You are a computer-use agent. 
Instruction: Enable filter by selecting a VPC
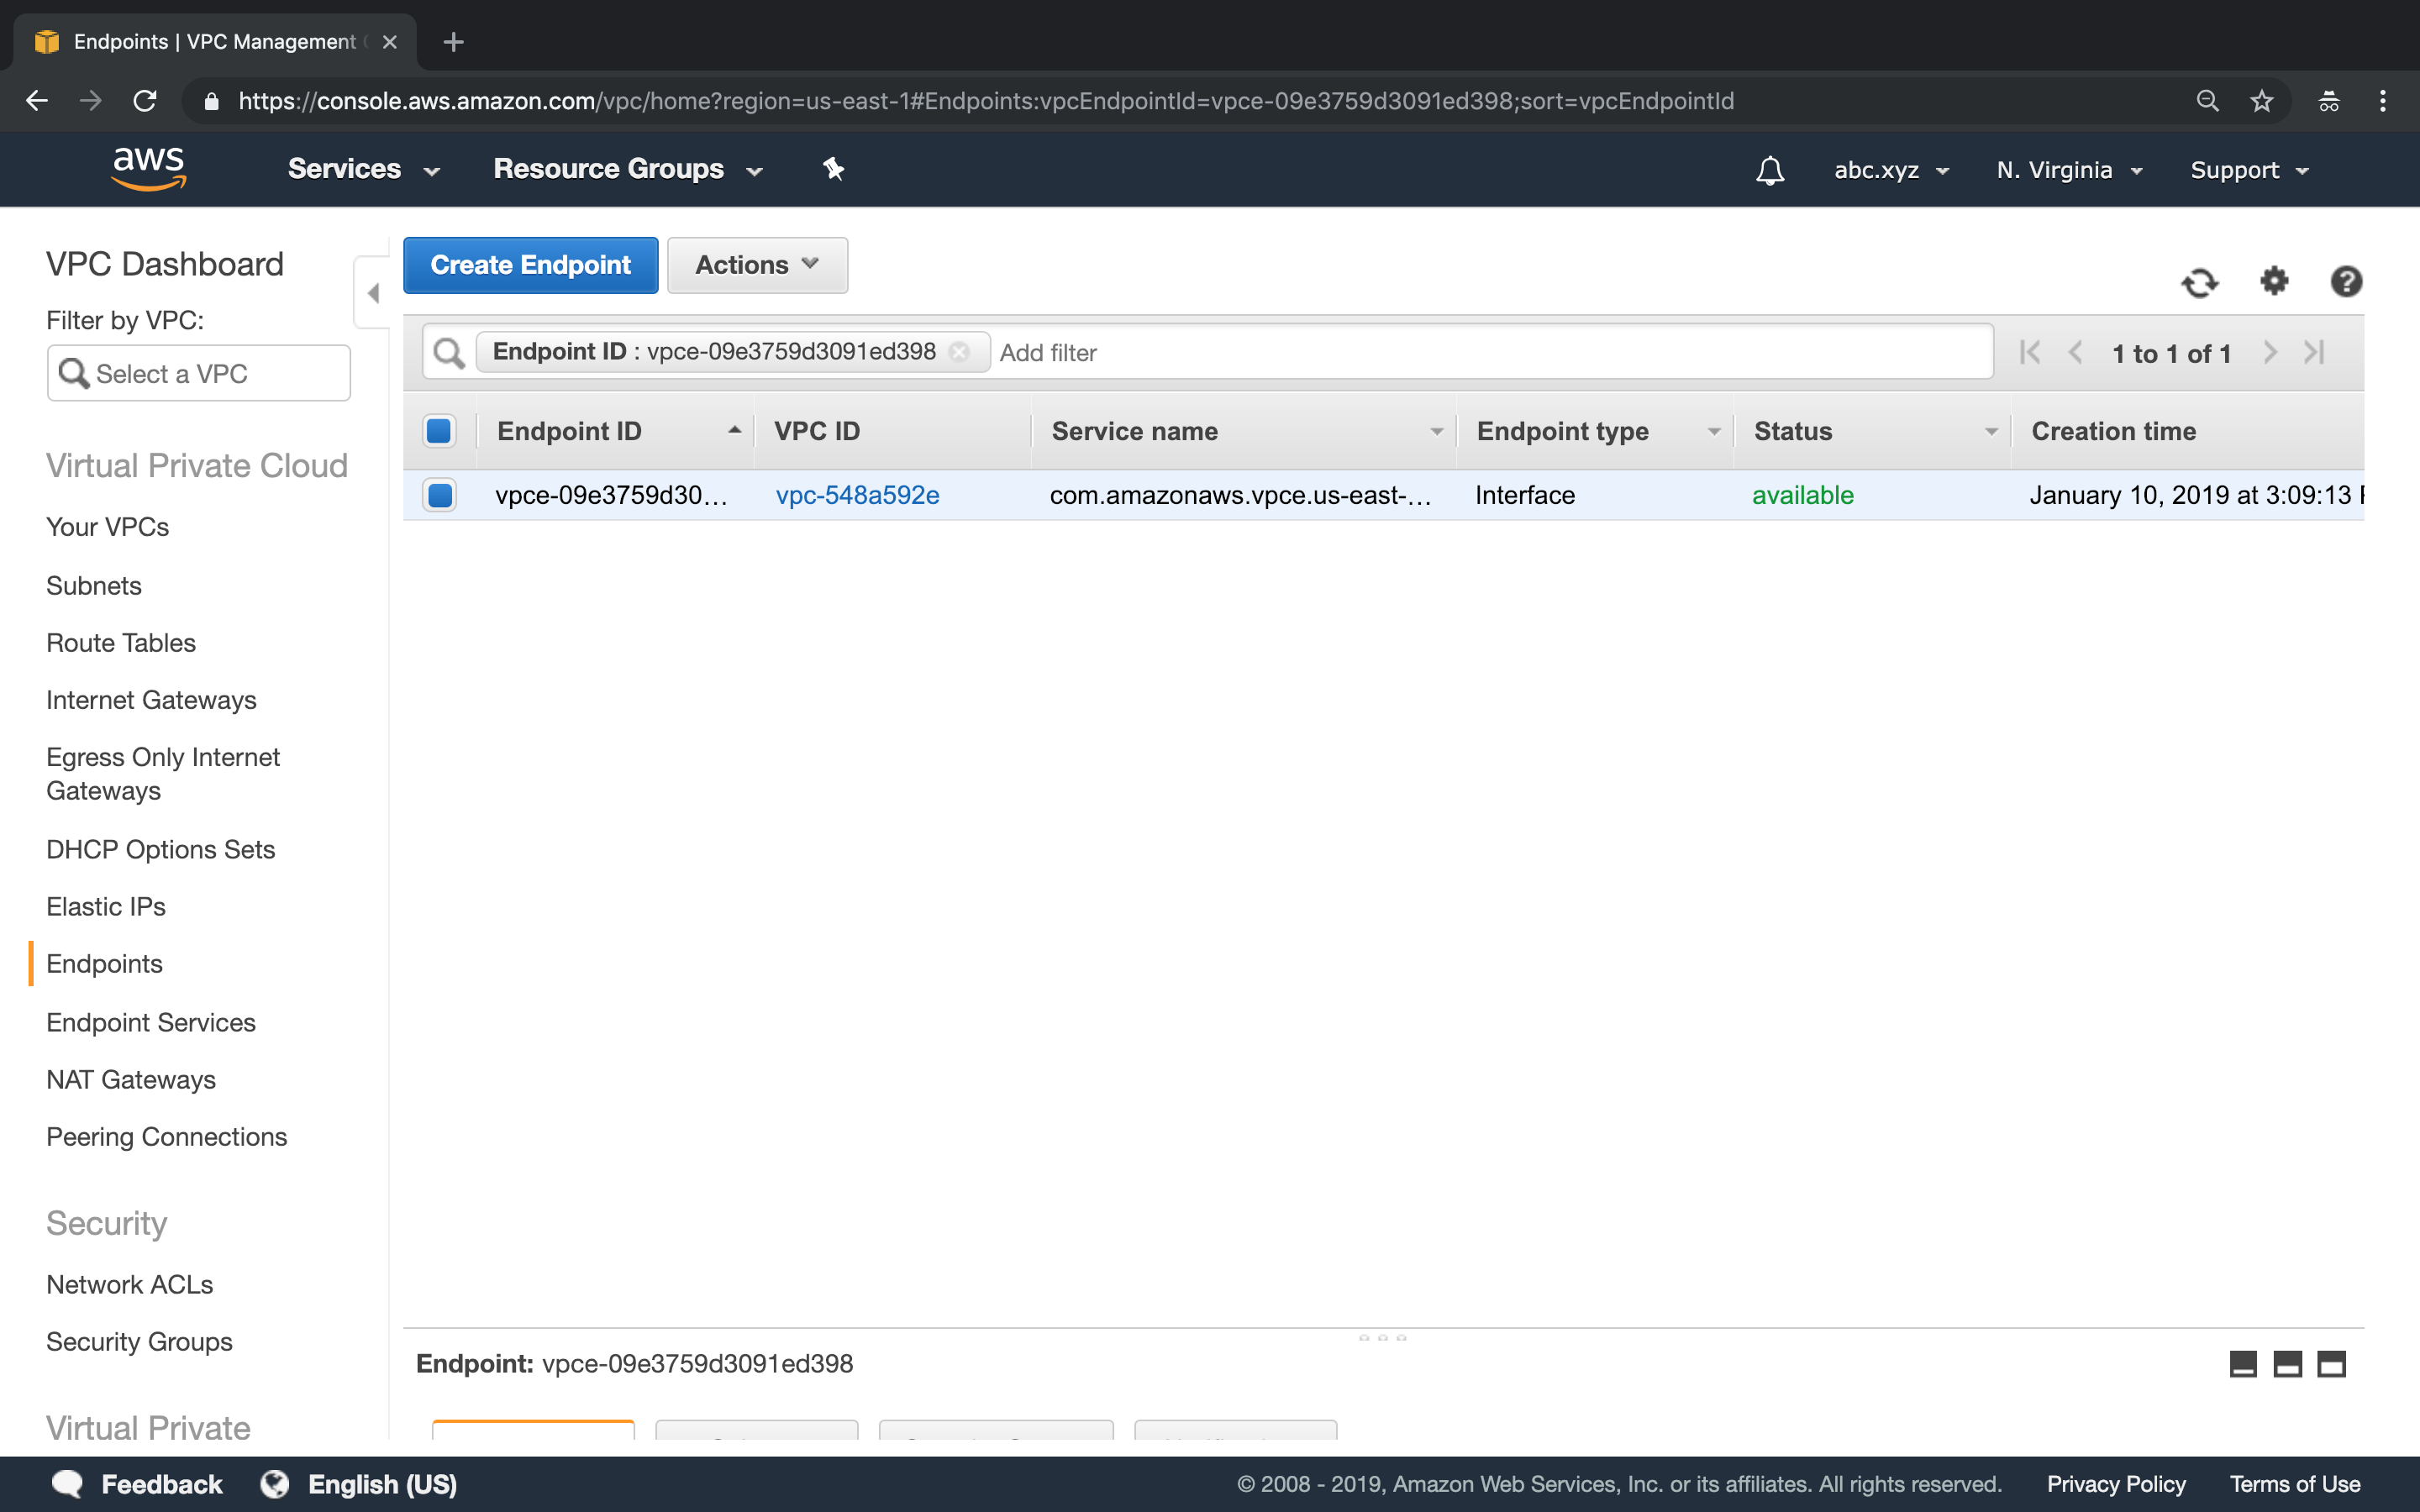197,373
